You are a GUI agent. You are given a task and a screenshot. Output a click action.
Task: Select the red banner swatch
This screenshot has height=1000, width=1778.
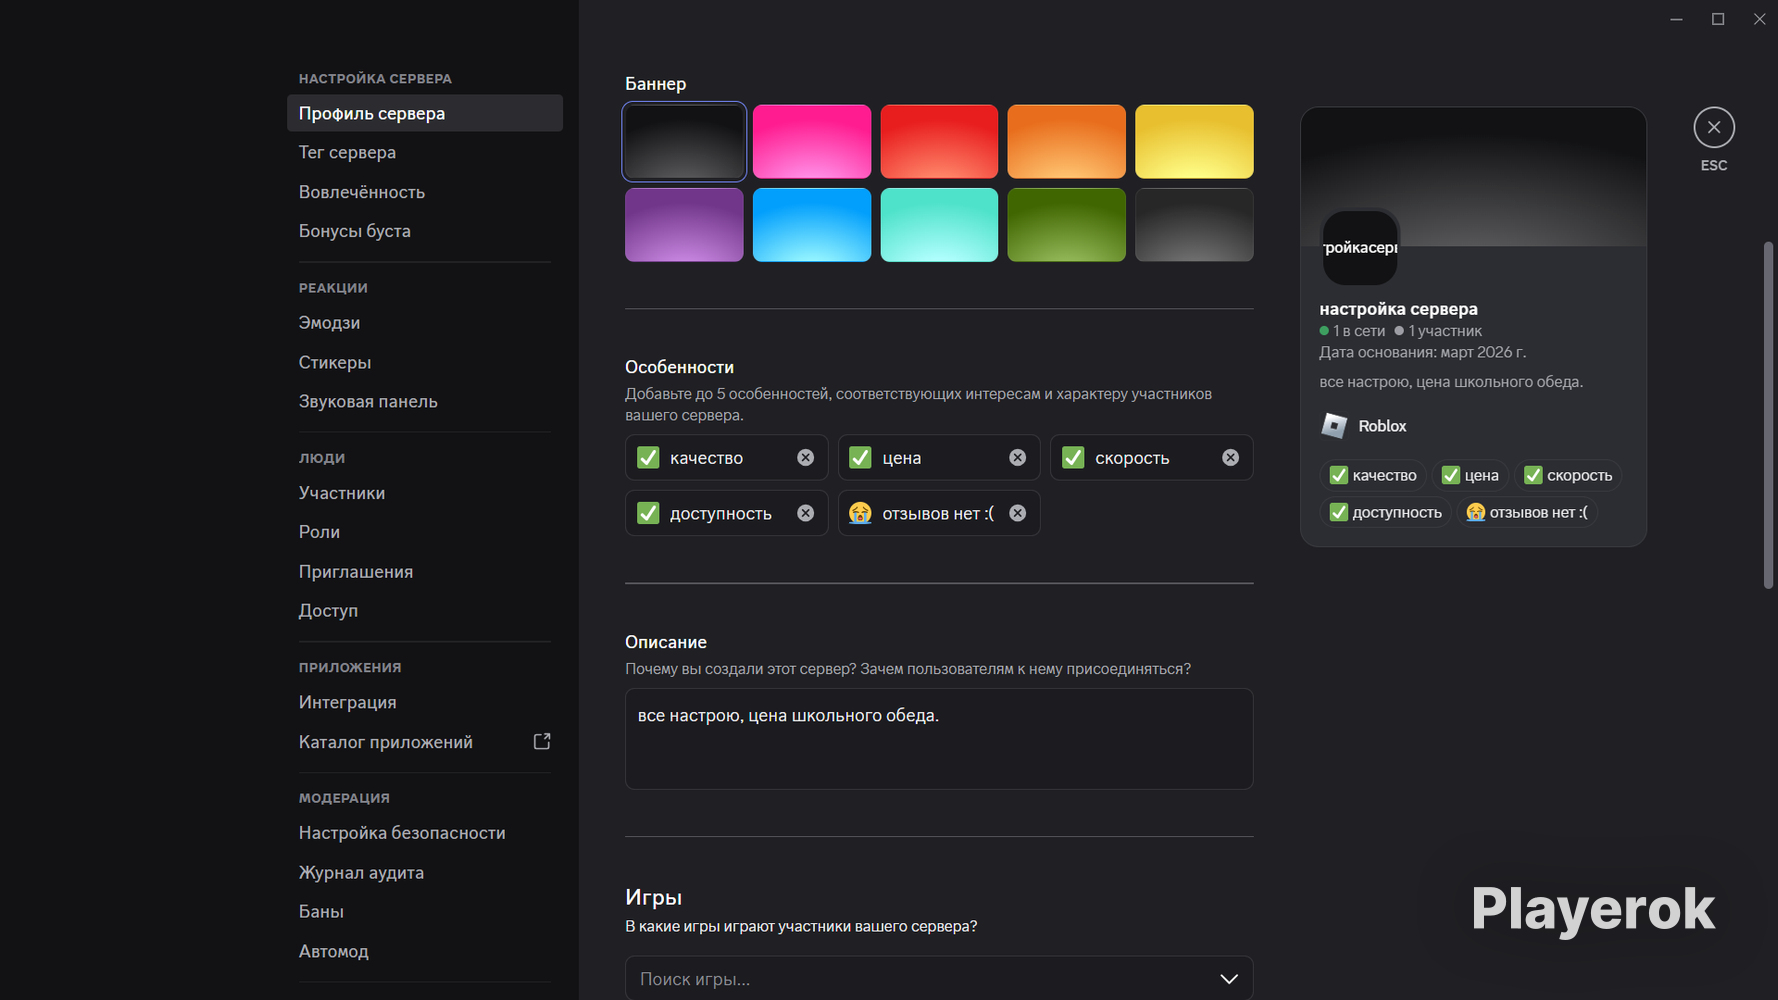pos(939,141)
